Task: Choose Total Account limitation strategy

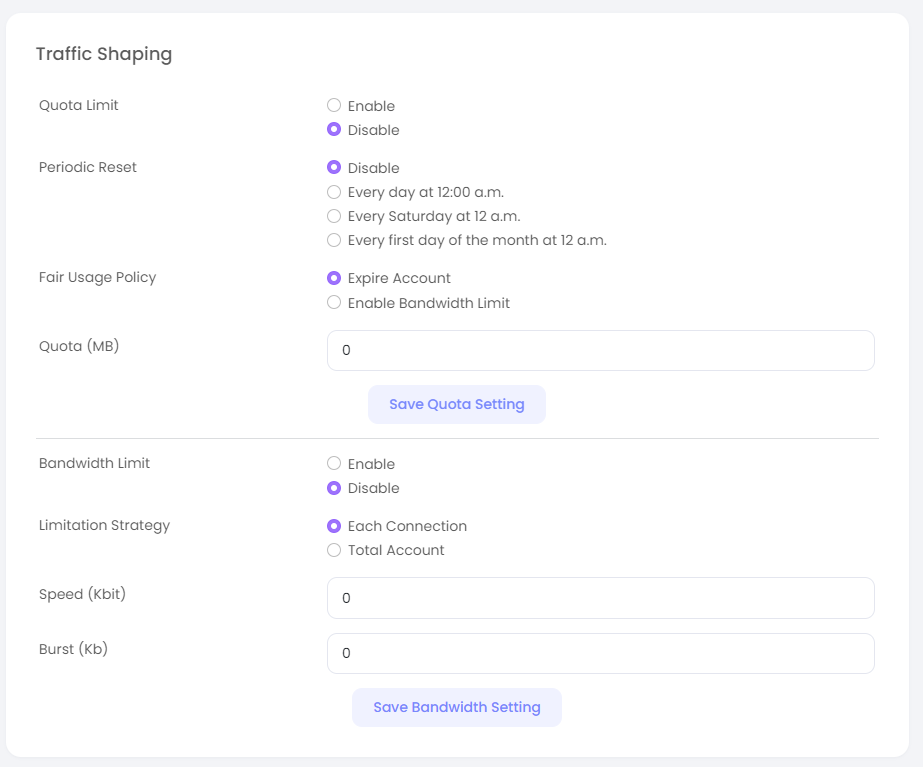Action: point(334,550)
